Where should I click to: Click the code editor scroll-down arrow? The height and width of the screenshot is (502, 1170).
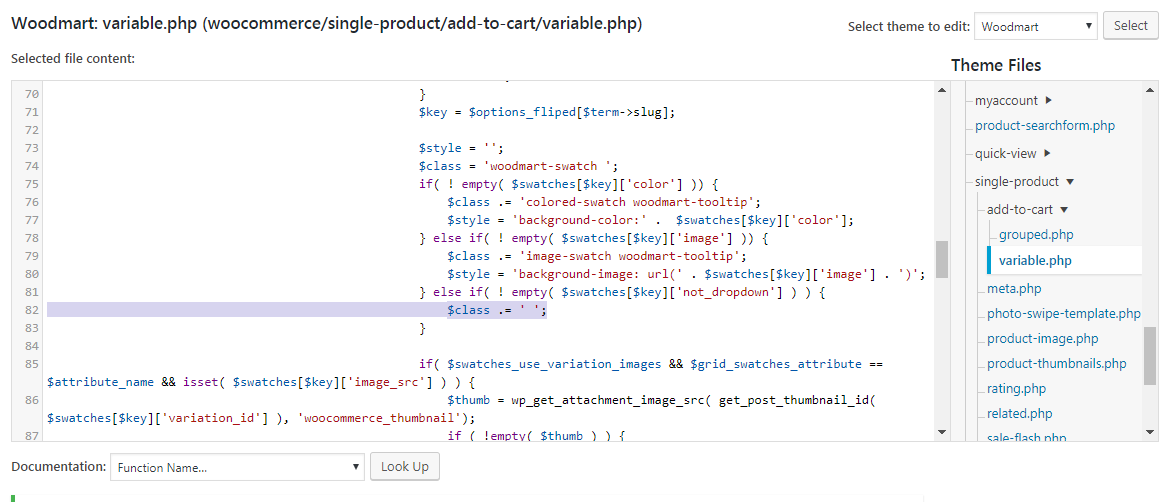(941, 432)
